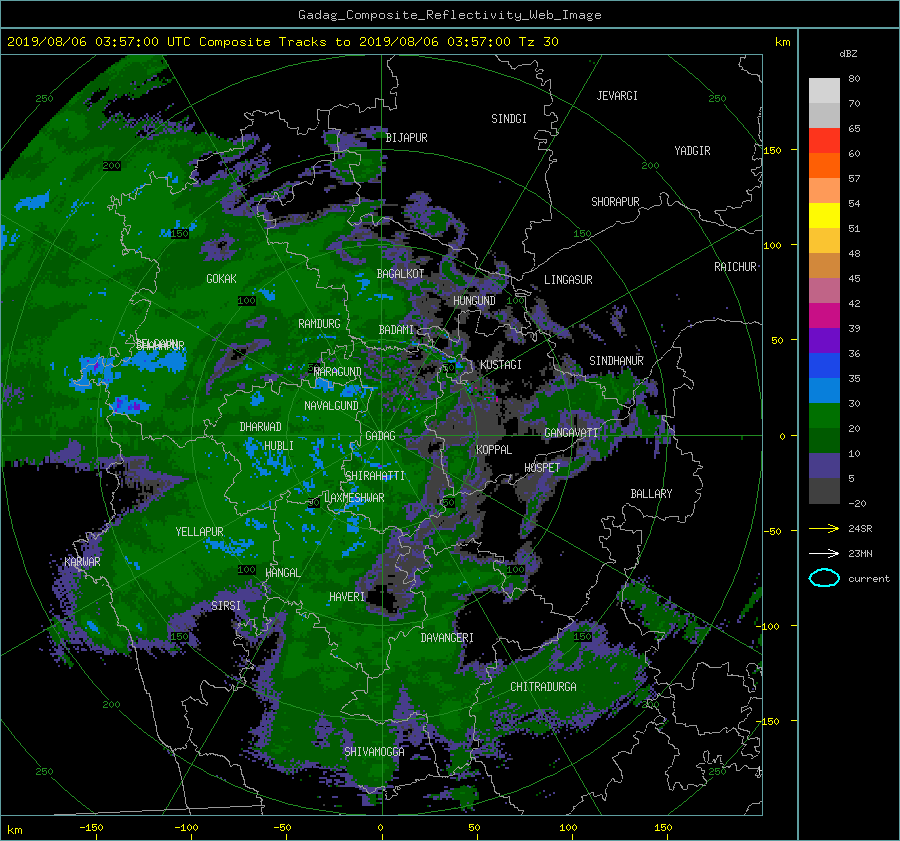Click the Gadag_Composite_Reflectivity_Web_Image title

449,15
